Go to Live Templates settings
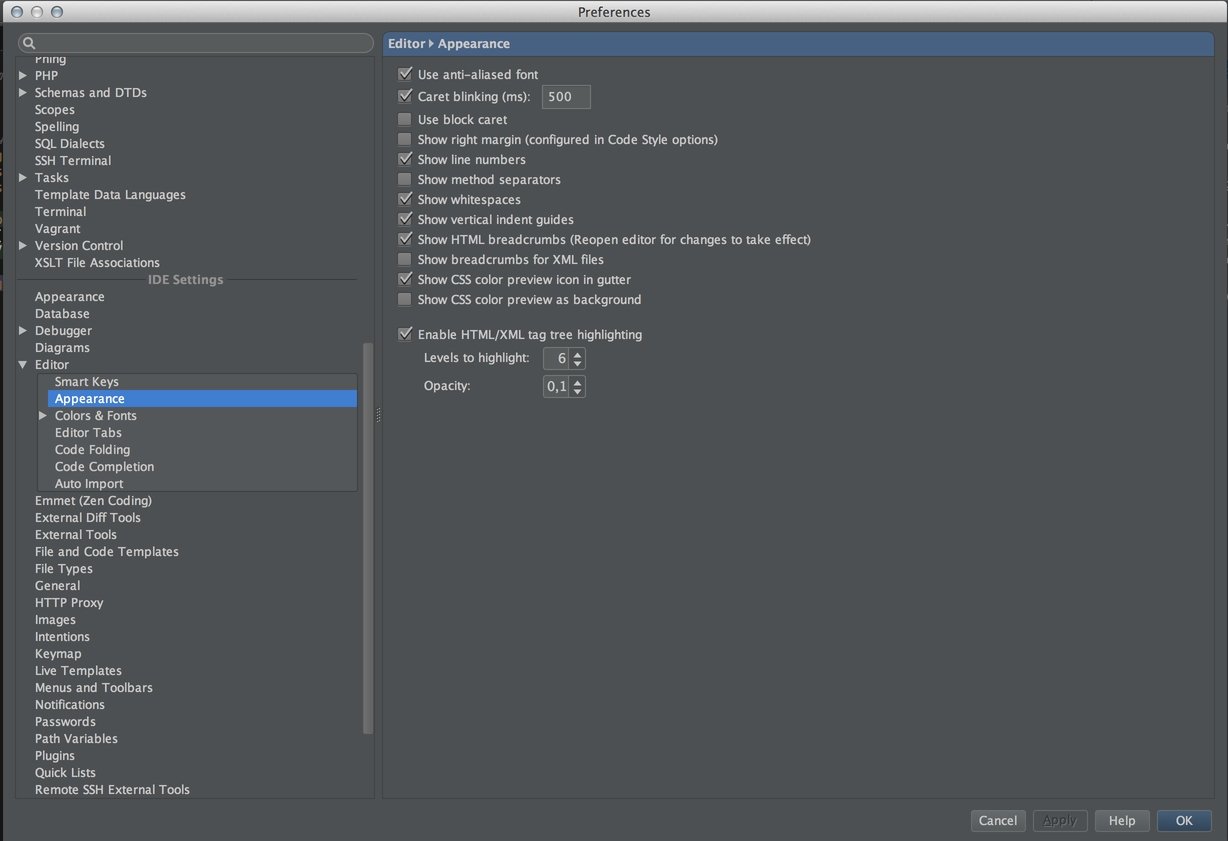The height and width of the screenshot is (841, 1228). (78, 671)
